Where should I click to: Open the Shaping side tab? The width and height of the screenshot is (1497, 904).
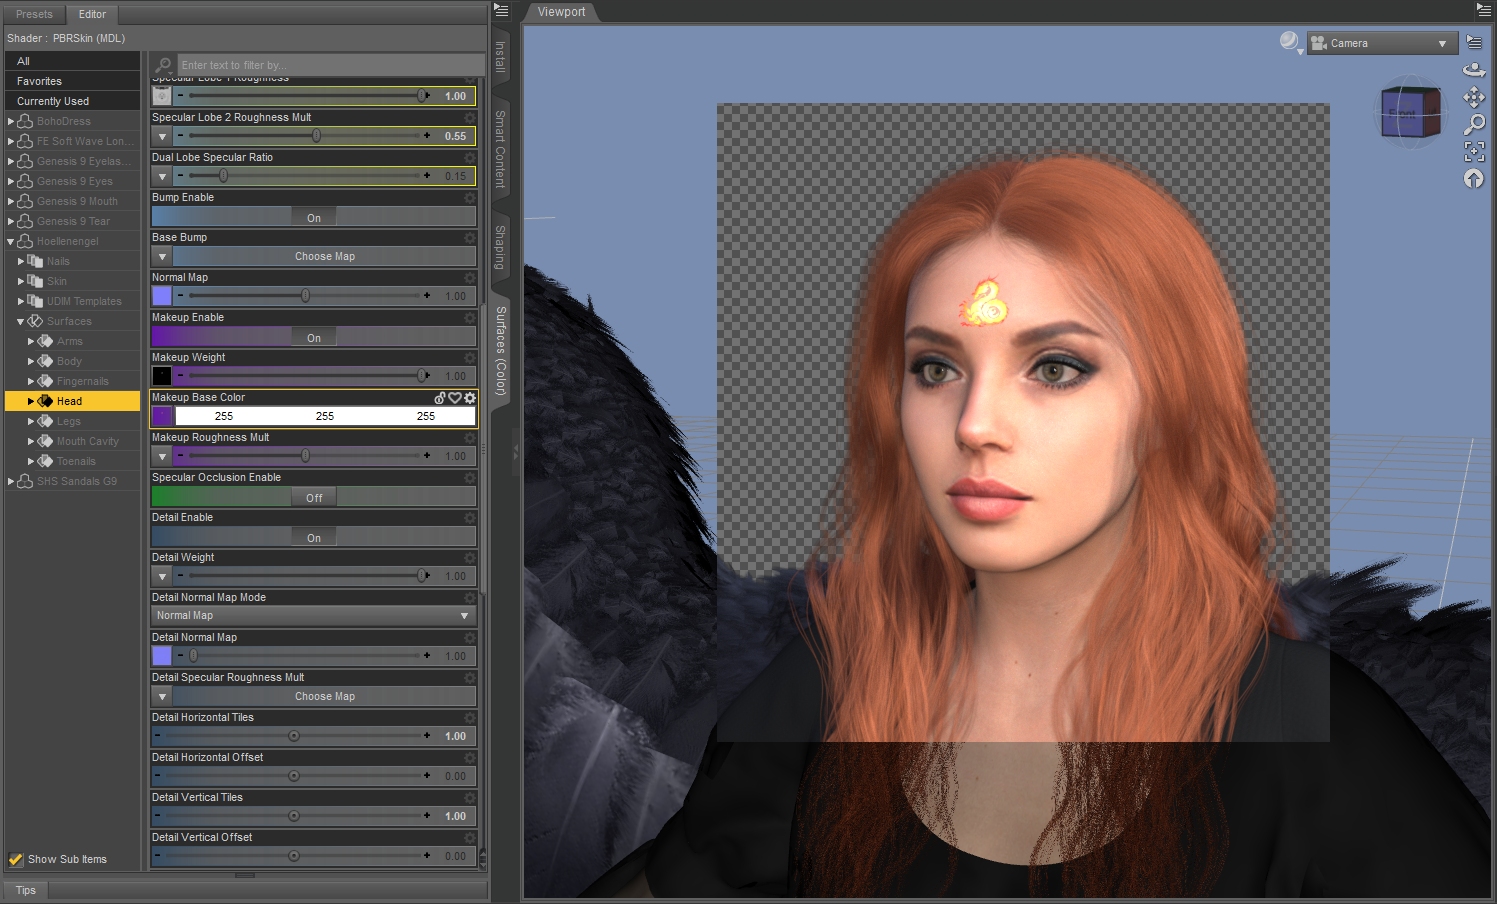click(x=501, y=246)
